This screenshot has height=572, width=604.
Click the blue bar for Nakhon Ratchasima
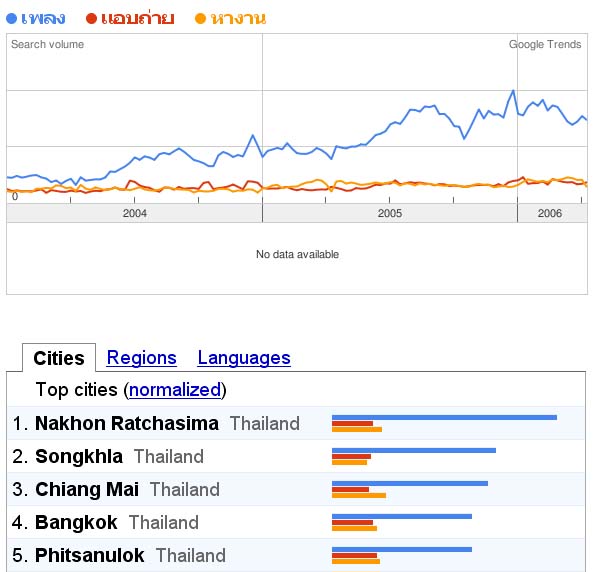444,418
